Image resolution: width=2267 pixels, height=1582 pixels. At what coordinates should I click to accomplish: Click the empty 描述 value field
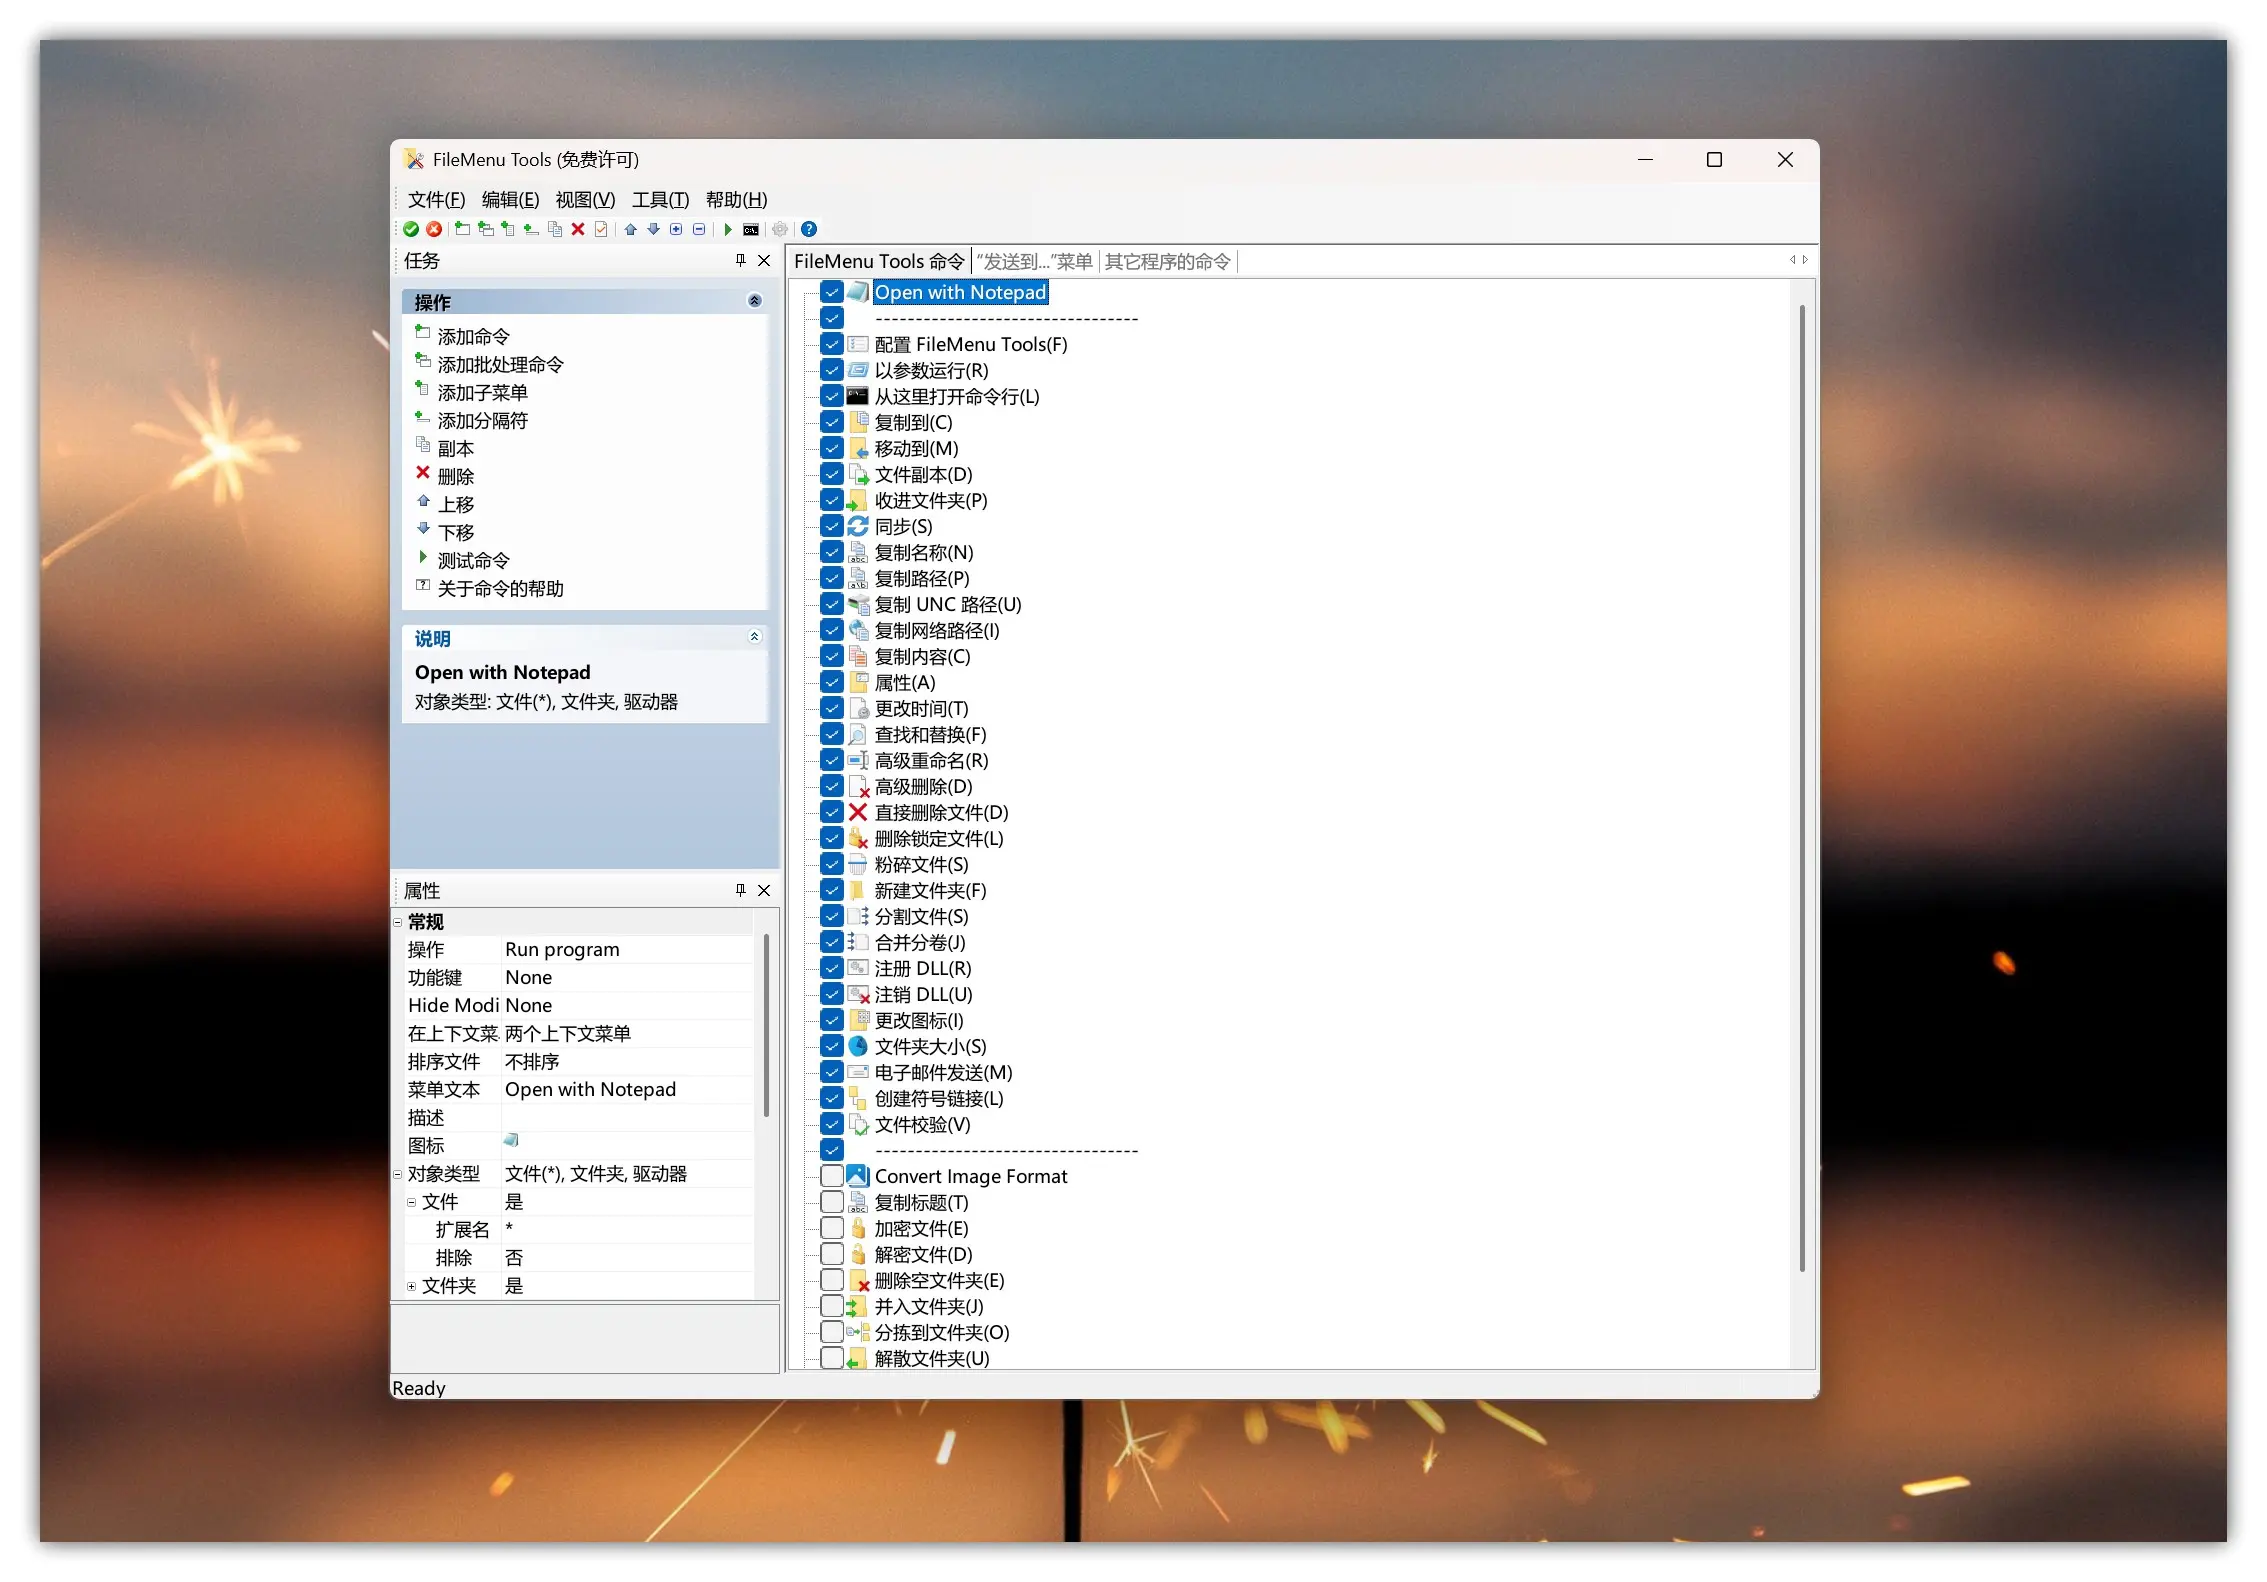coord(626,1117)
